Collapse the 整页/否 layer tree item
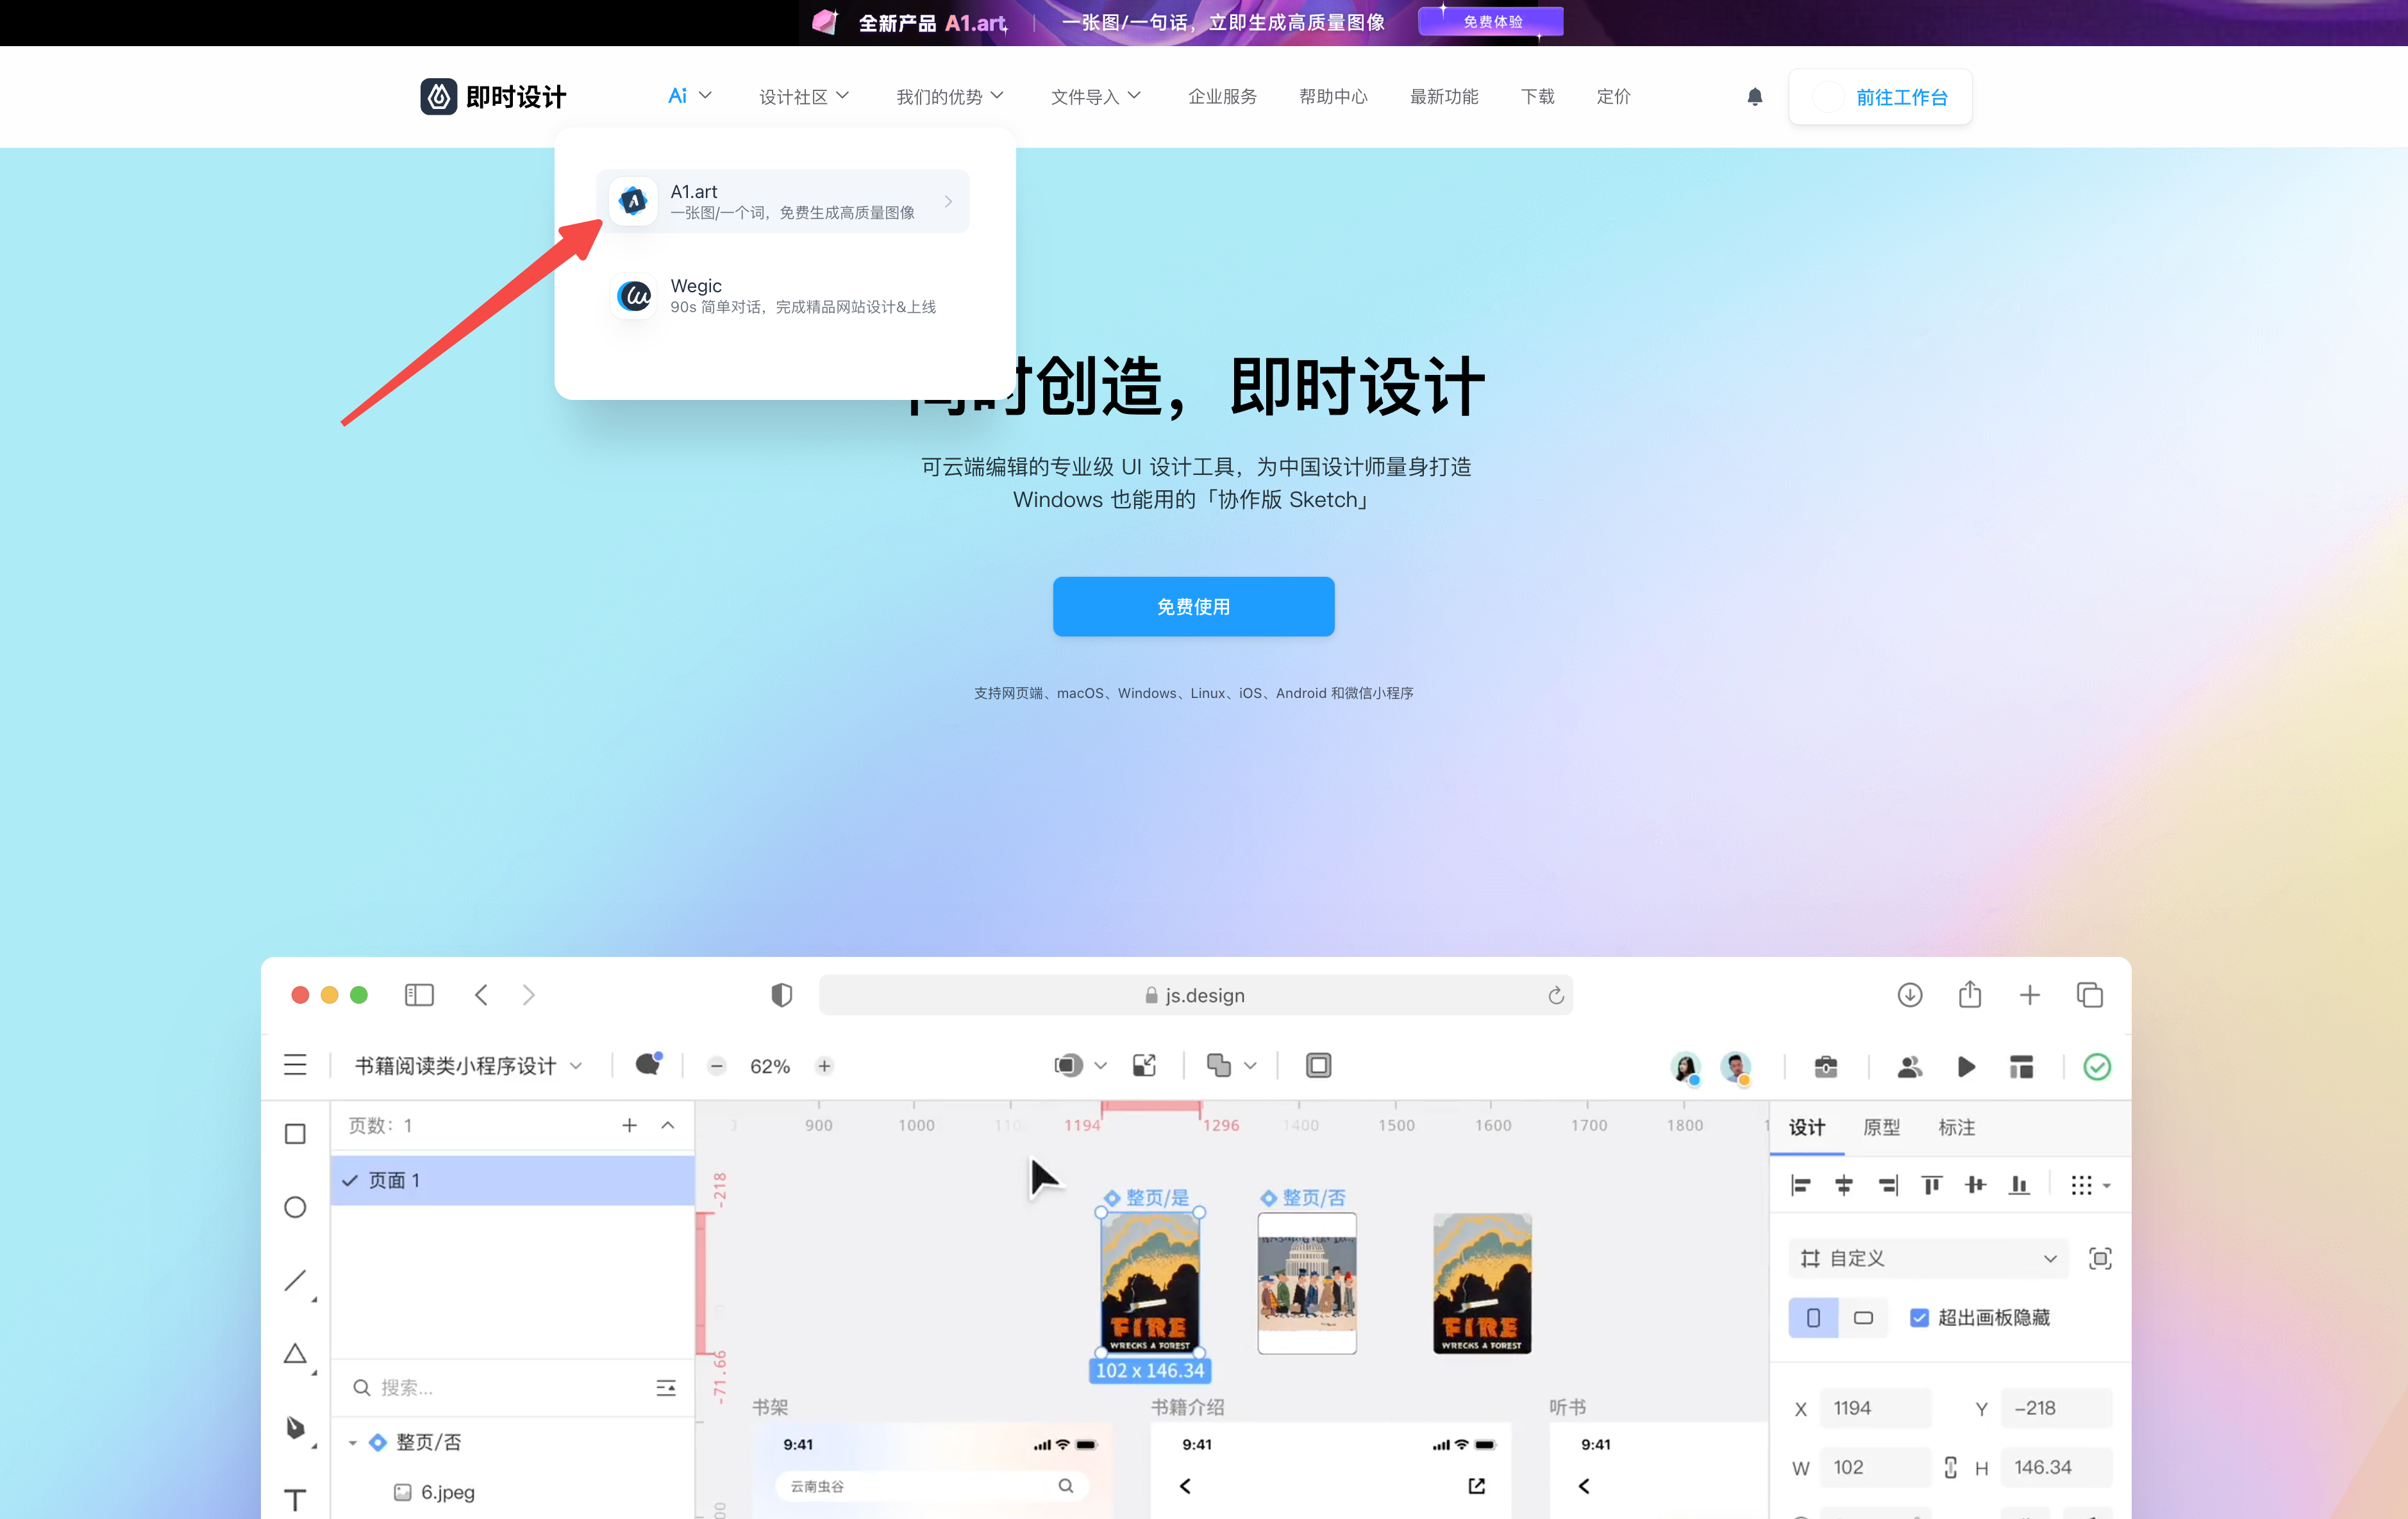The height and width of the screenshot is (1519, 2408). [353, 1442]
